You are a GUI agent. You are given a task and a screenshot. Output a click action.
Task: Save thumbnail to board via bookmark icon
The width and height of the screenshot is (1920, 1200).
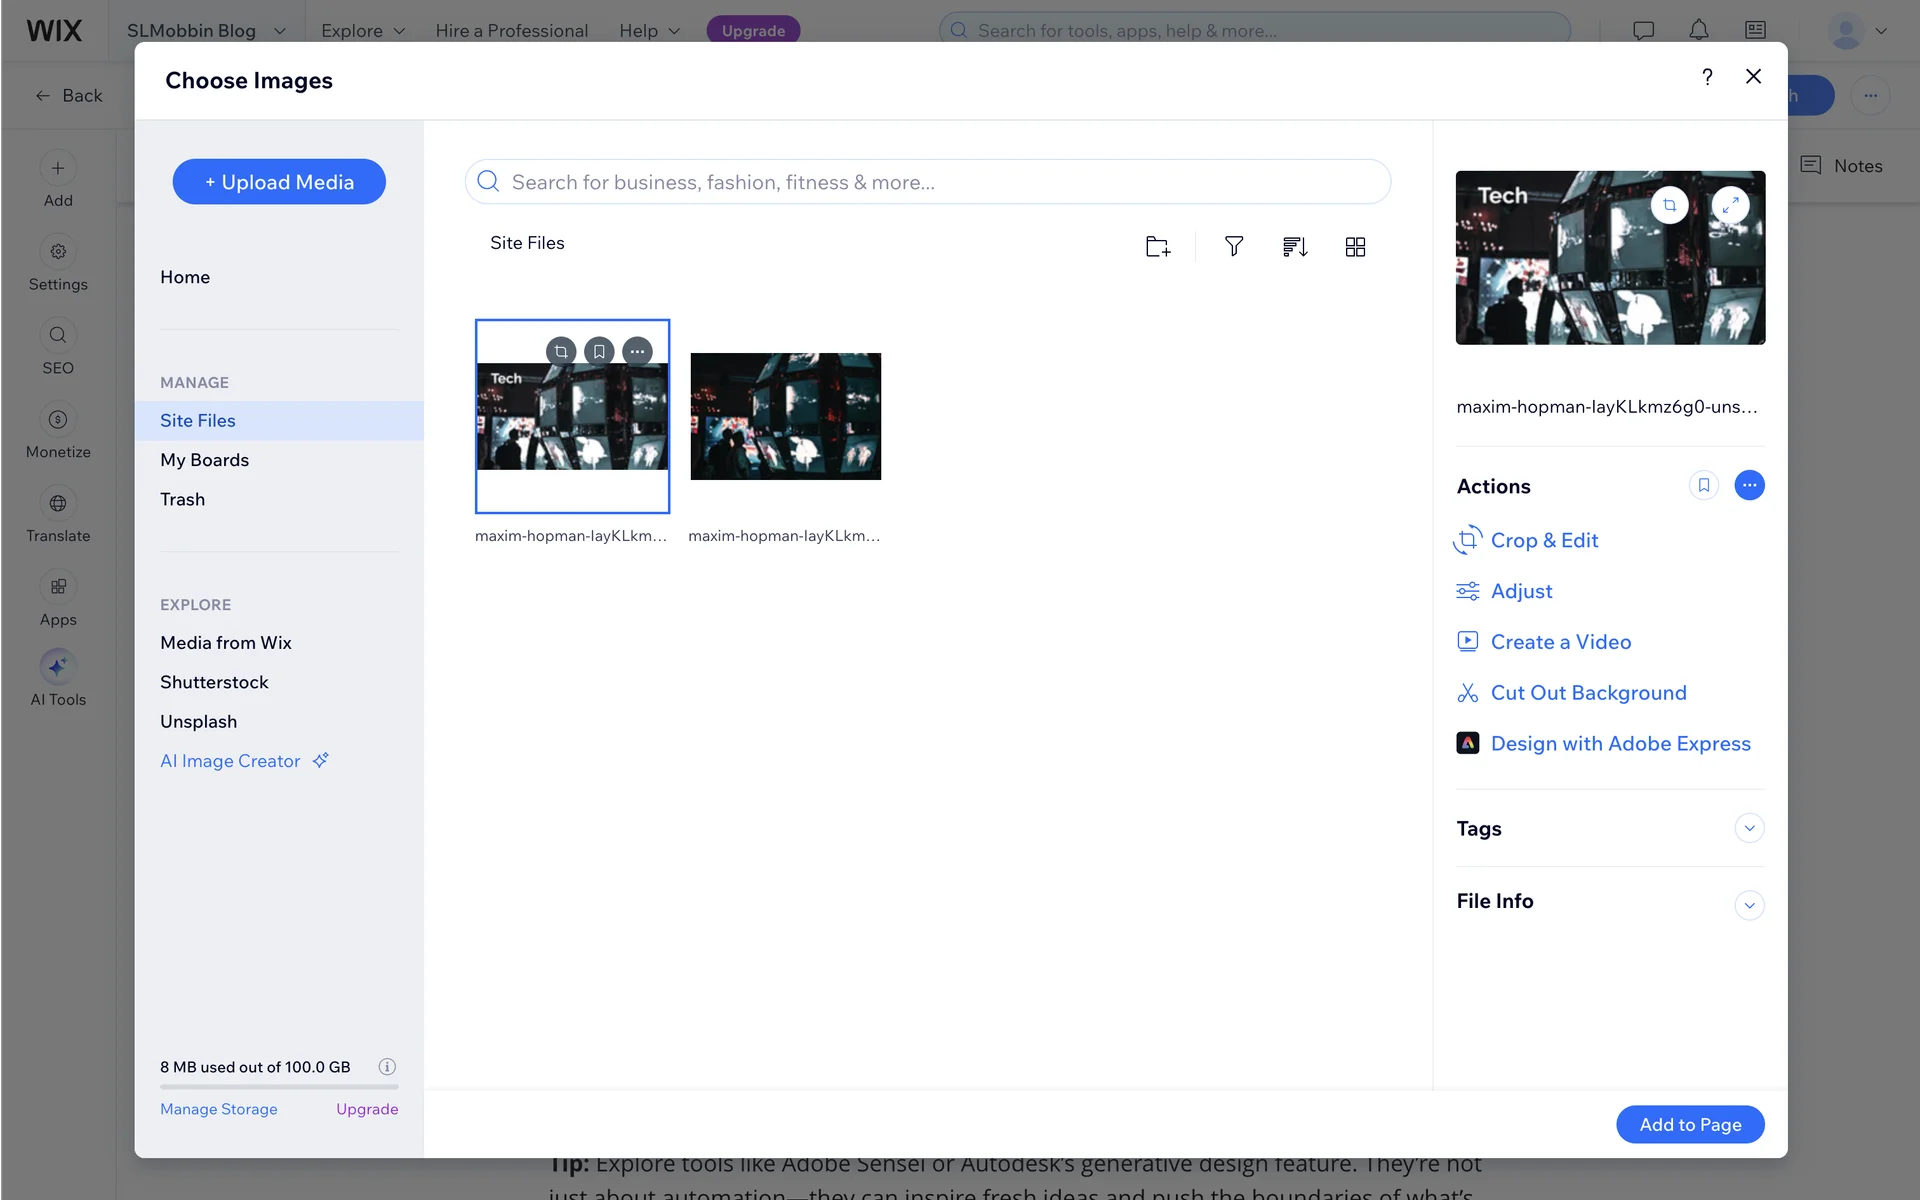(x=599, y=351)
